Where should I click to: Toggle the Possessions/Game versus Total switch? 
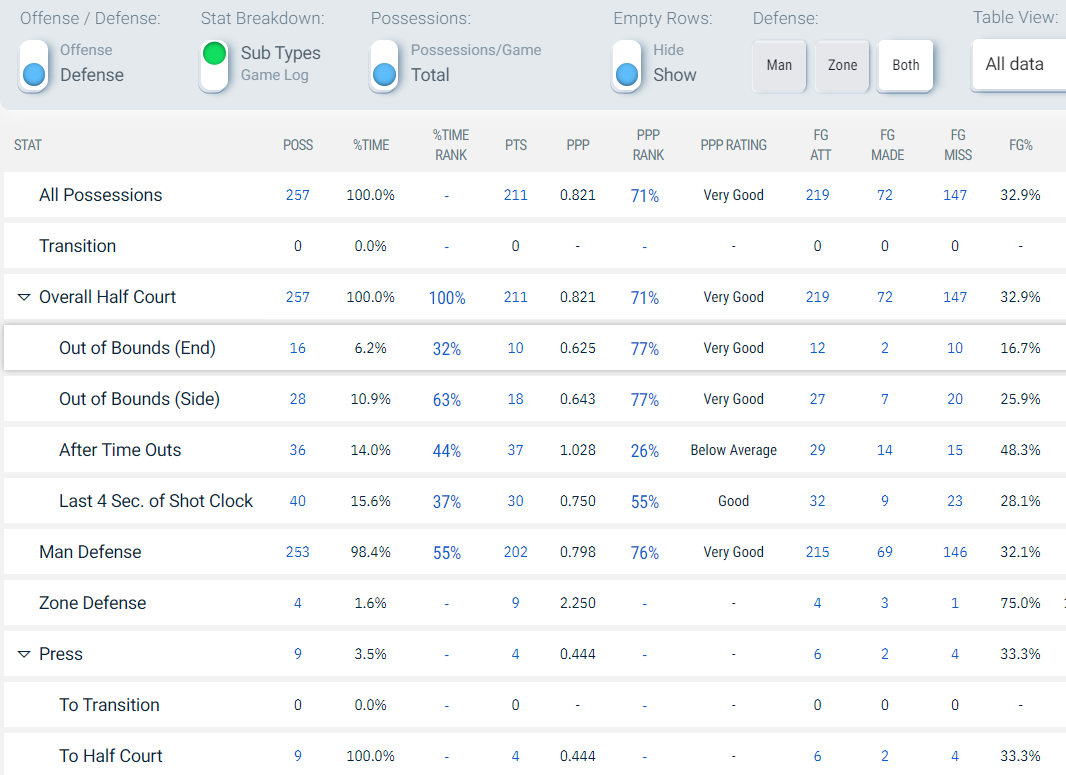[384, 64]
